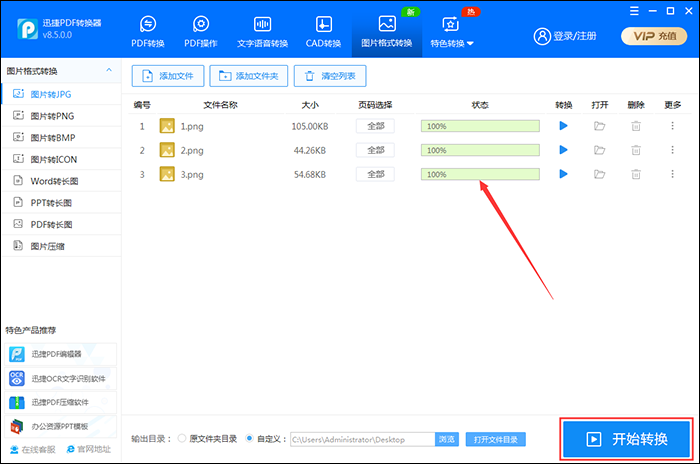Start converting 3.png with play icon

[x=563, y=174]
